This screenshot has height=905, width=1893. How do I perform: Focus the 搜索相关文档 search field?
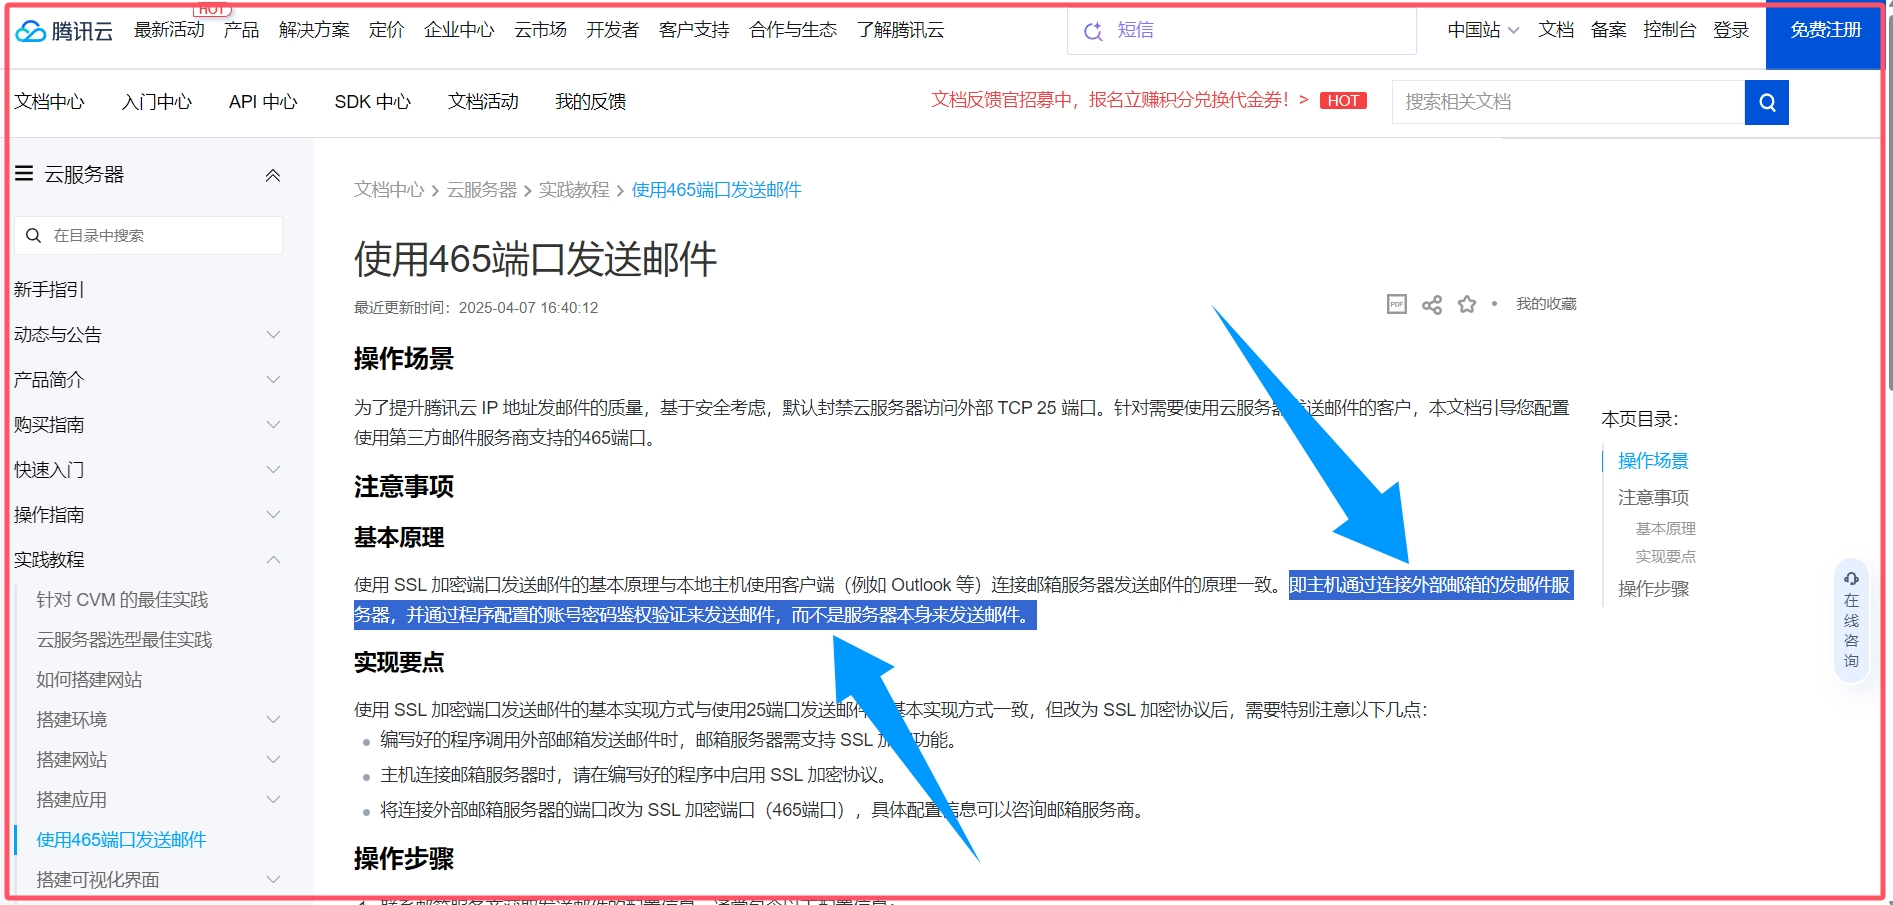tap(1568, 102)
